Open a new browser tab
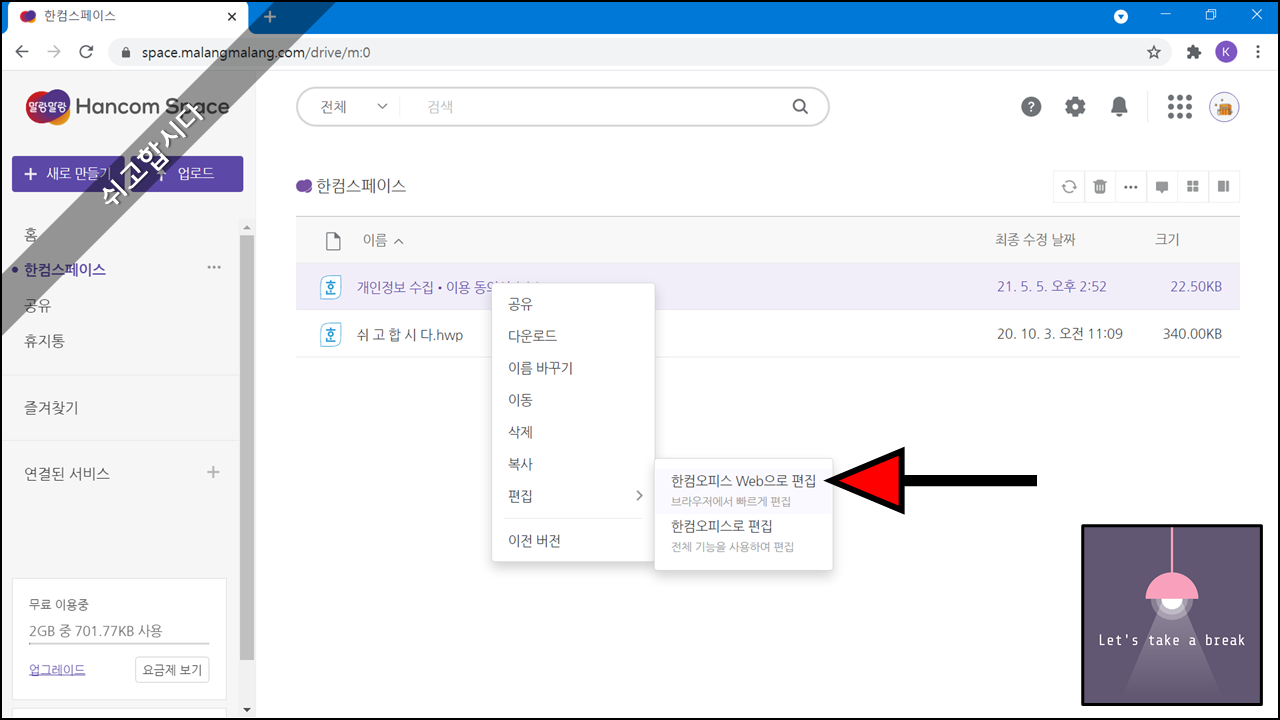This screenshot has height=720, width=1280. 270,17
